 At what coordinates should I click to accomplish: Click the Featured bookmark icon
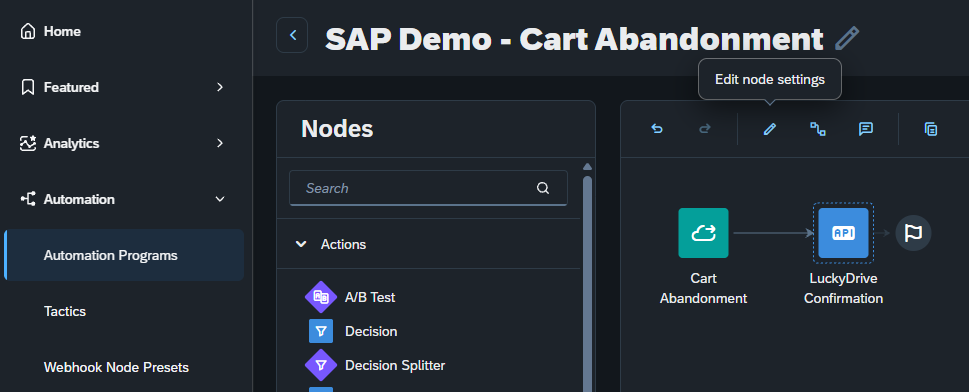pyautogui.click(x=28, y=87)
